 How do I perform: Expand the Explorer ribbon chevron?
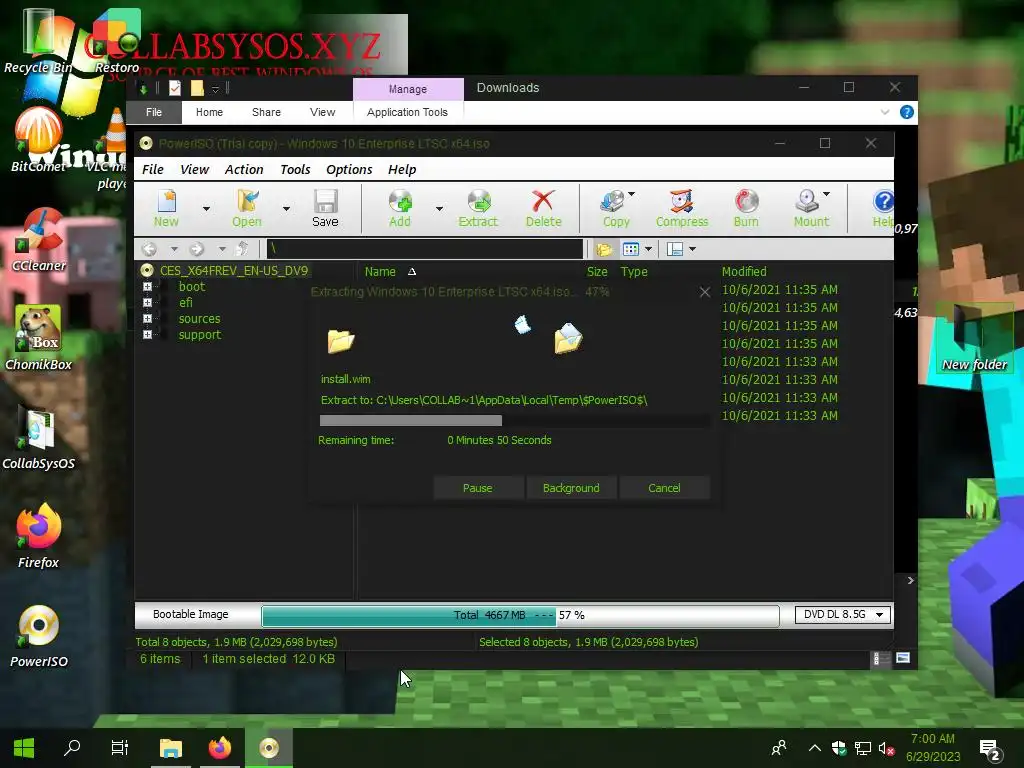pyautogui.click(x=885, y=112)
